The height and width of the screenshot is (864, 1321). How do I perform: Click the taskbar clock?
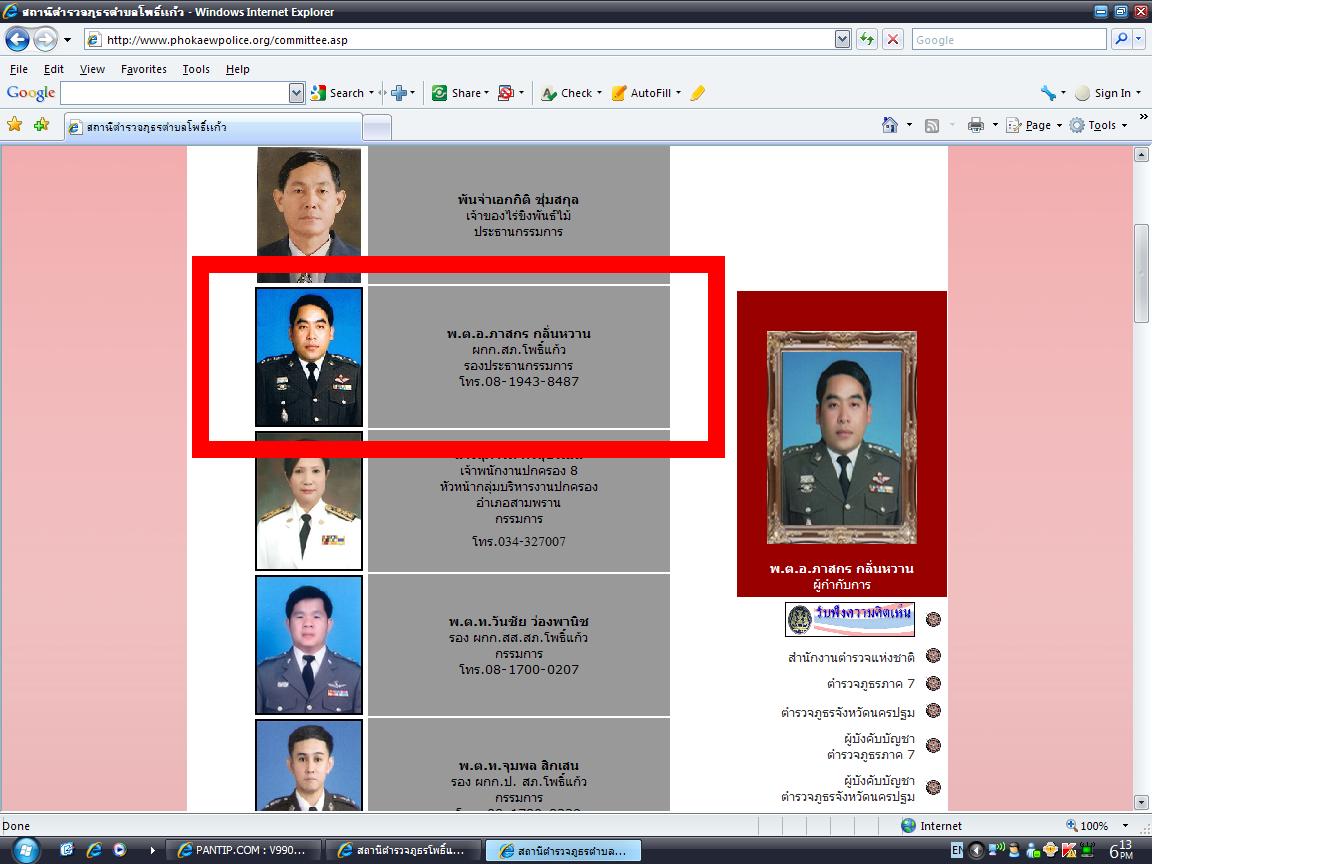click(1122, 850)
